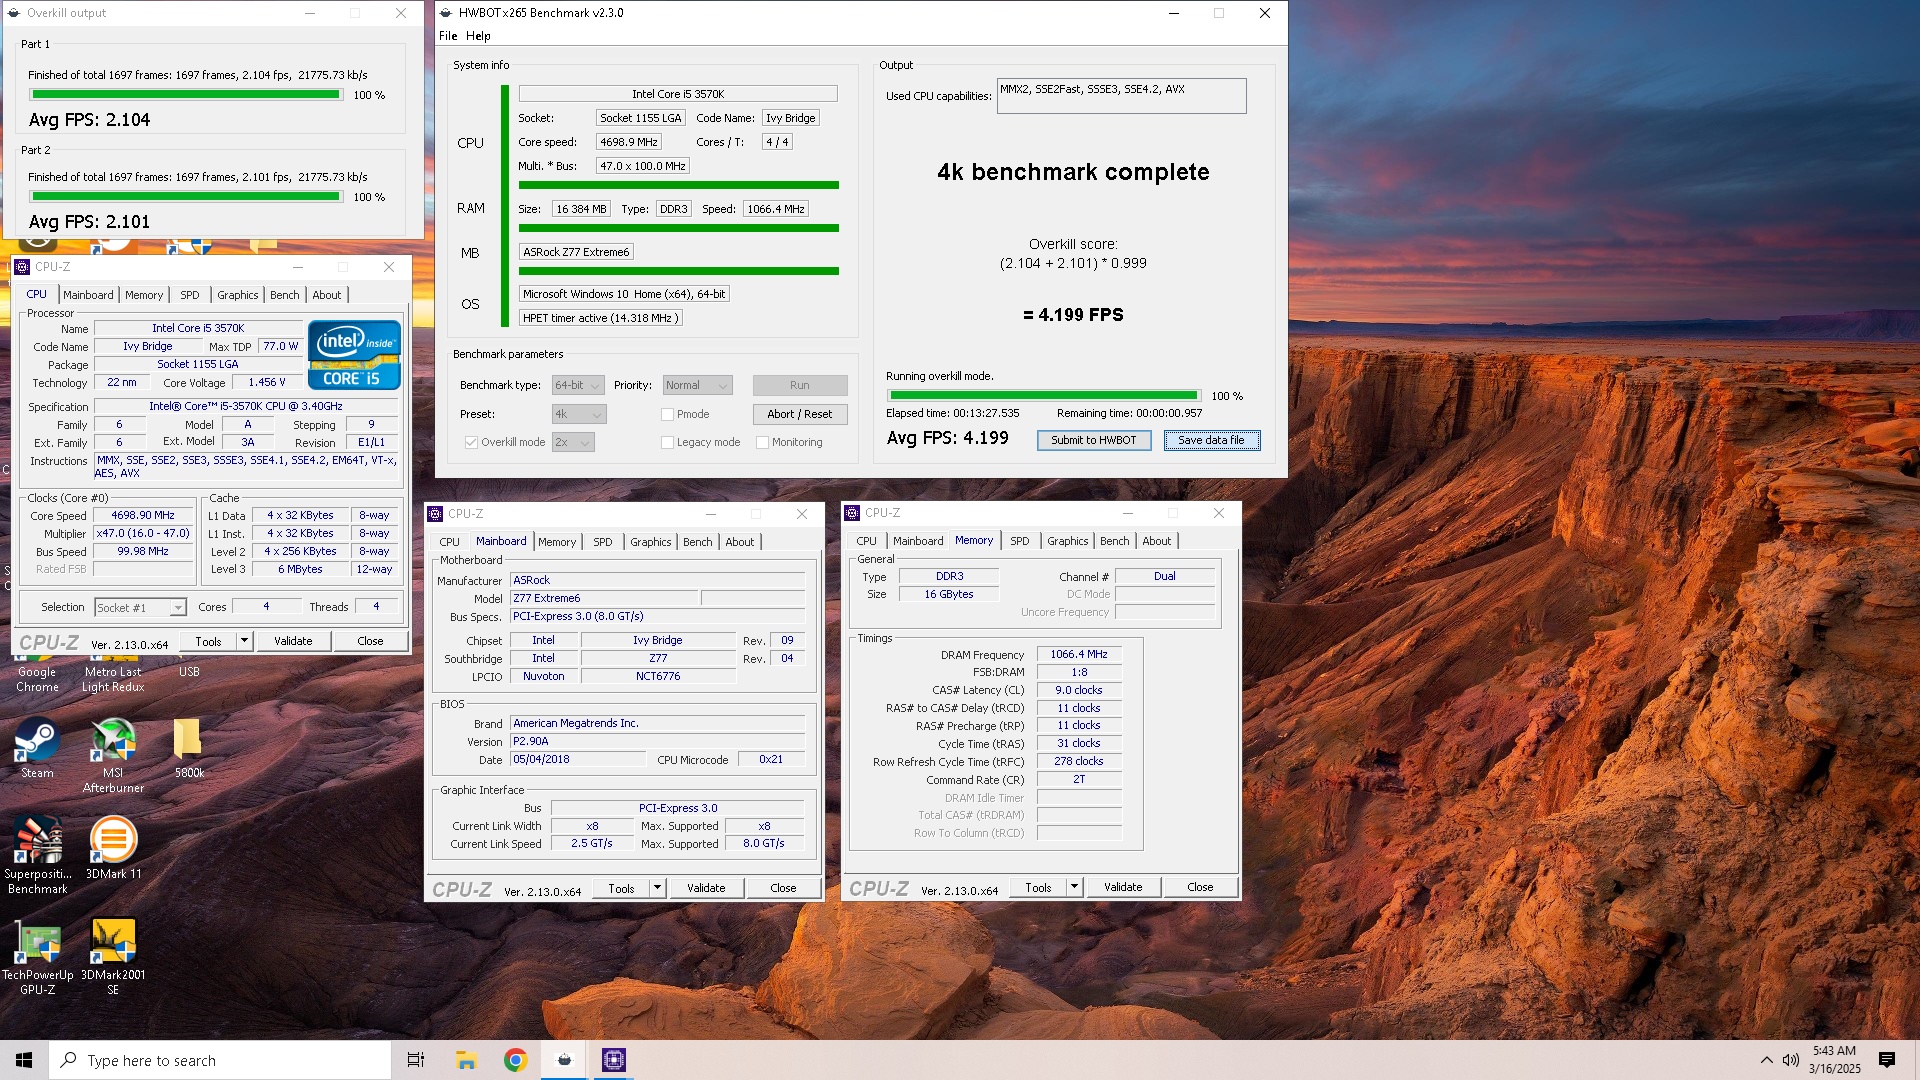
Task: Toggle the Overkill mode checkbox
Action: tap(471, 442)
